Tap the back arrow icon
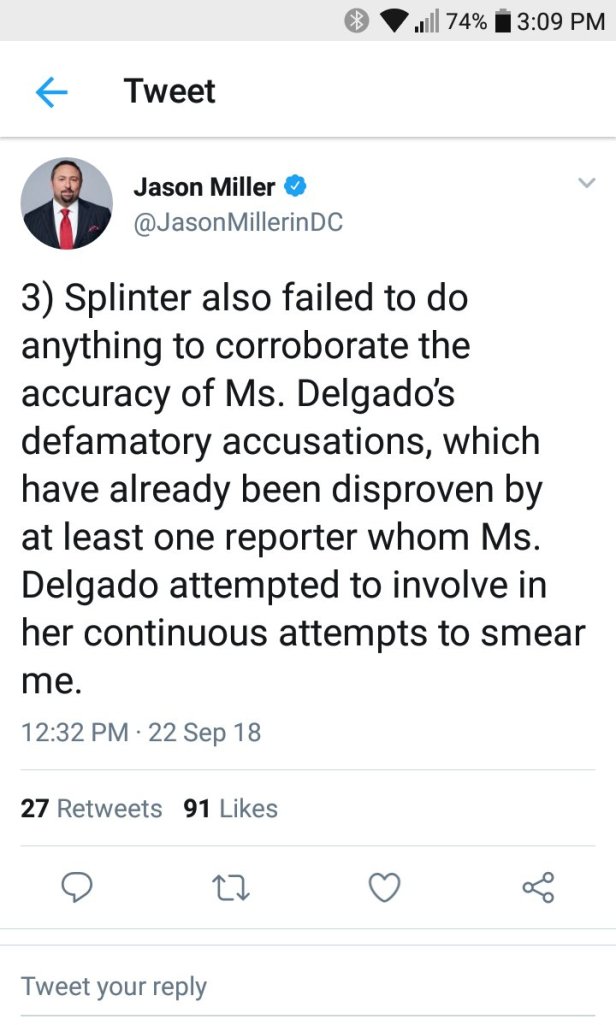This screenshot has width=616, height=1025. point(51,92)
